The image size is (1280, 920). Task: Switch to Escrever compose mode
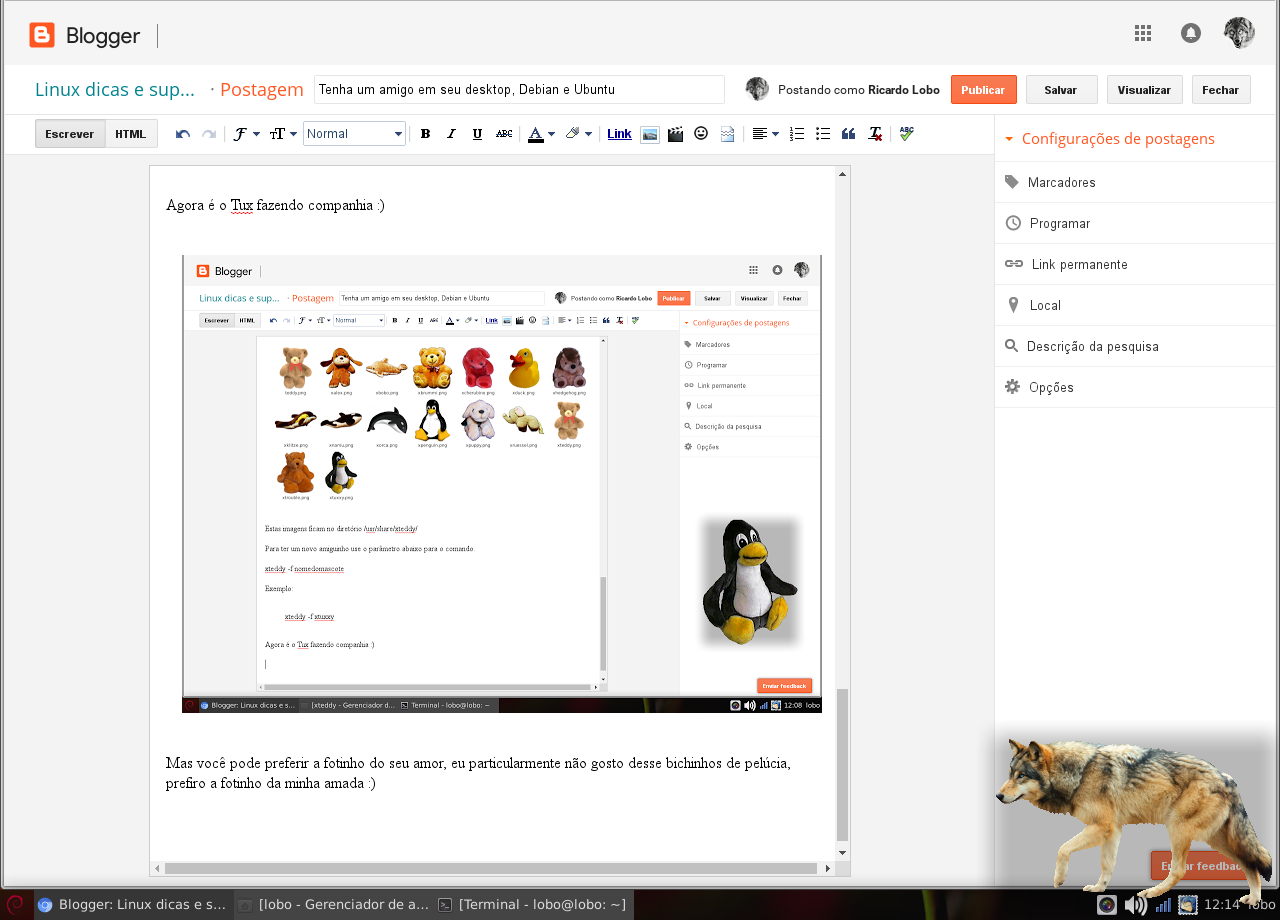[x=70, y=134]
